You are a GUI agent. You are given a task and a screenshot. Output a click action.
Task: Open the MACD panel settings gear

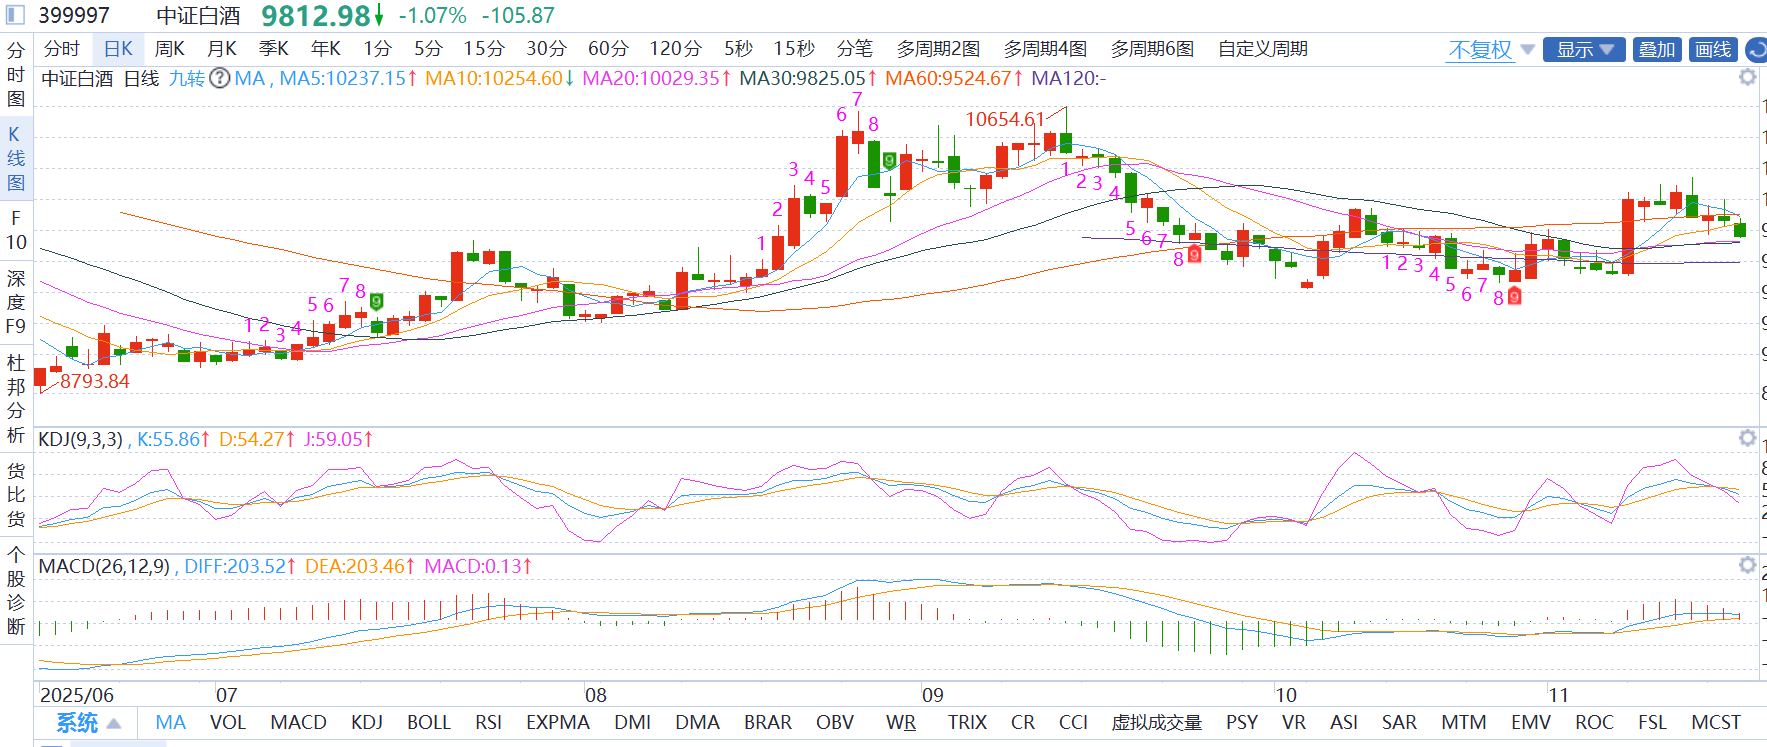click(x=1747, y=565)
